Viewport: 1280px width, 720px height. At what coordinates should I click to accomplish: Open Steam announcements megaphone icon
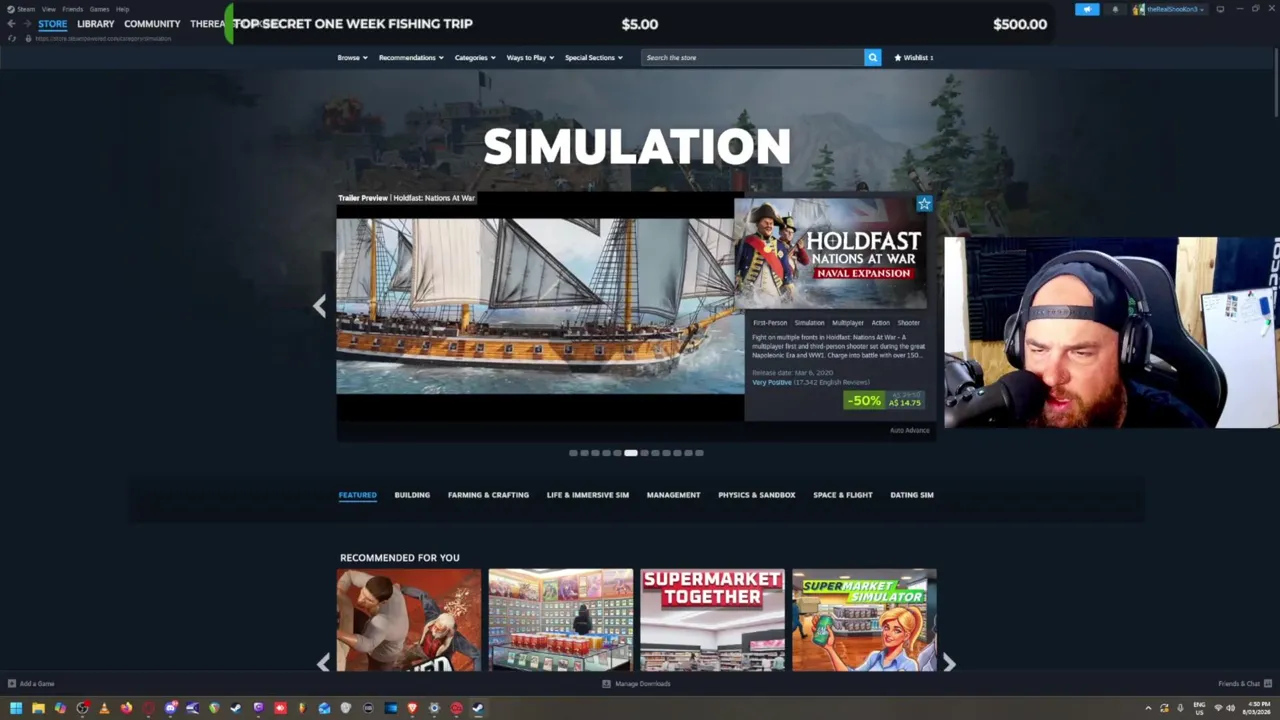pos(1087,9)
